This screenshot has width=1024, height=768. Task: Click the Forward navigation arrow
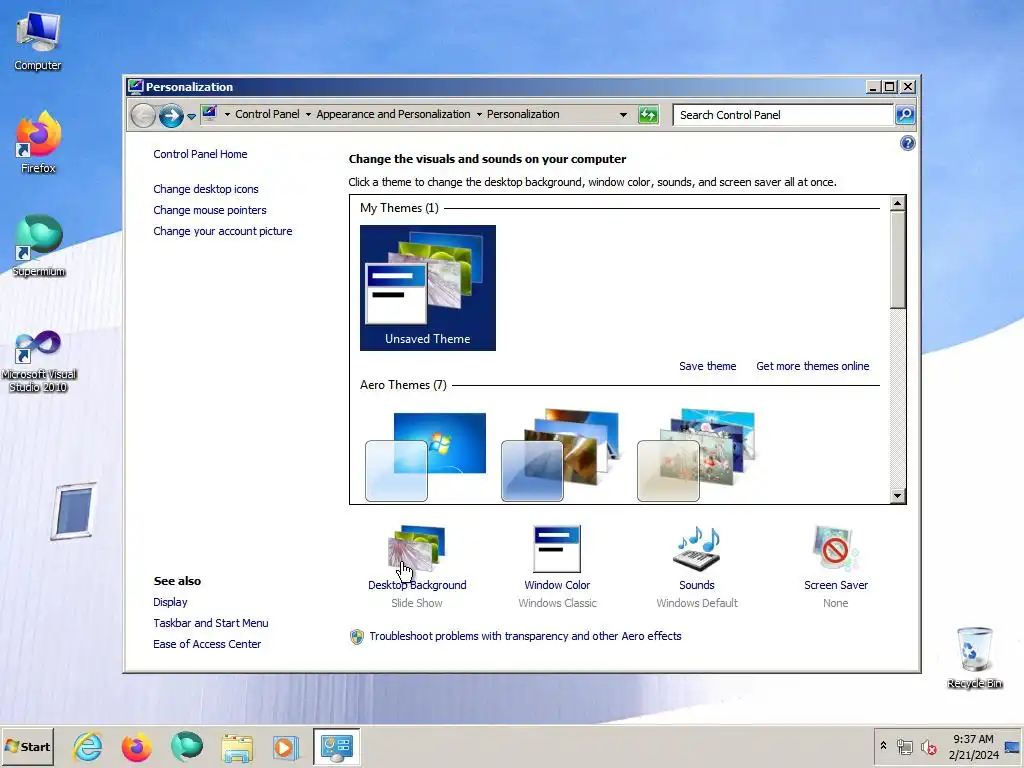point(171,116)
